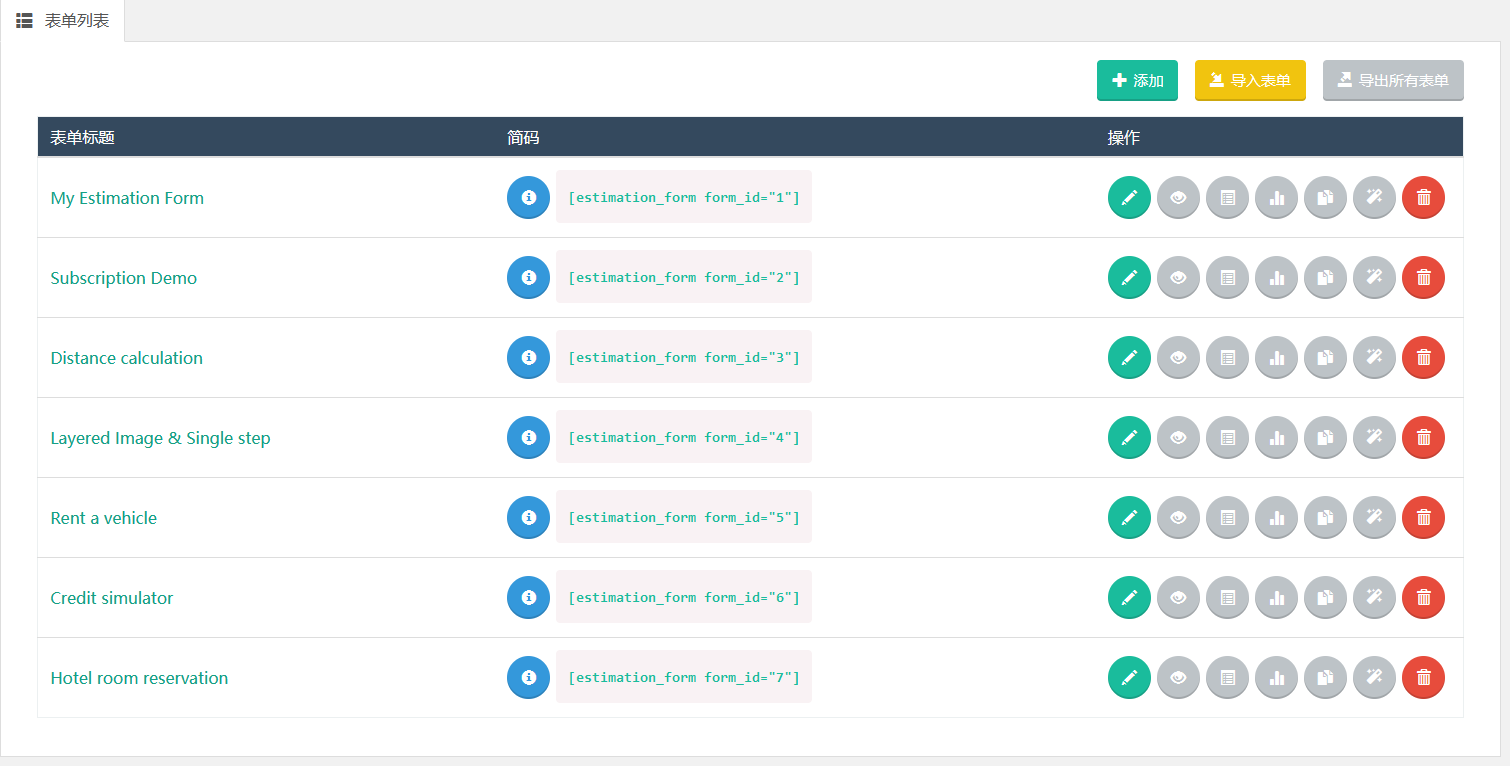Select shortcode [estimation_form form_id="4"]
This screenshot has height=766, width=1510.
(684, 437)
